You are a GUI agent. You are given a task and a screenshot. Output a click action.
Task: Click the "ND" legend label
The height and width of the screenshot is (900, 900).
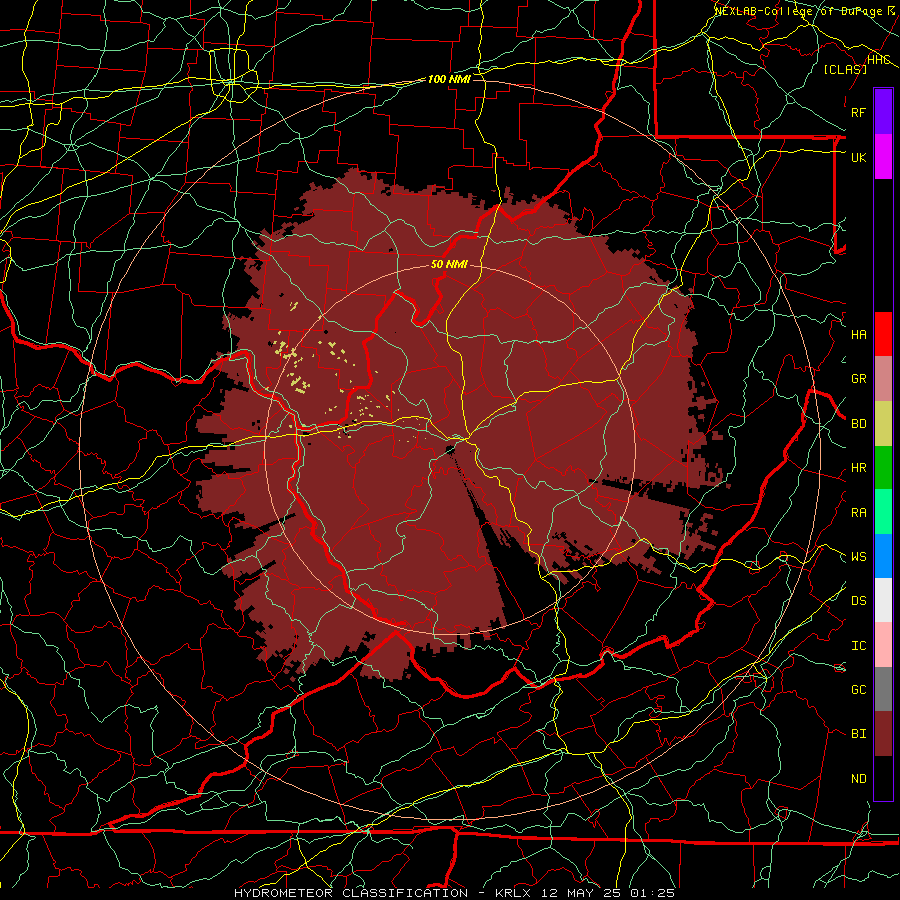858,778
